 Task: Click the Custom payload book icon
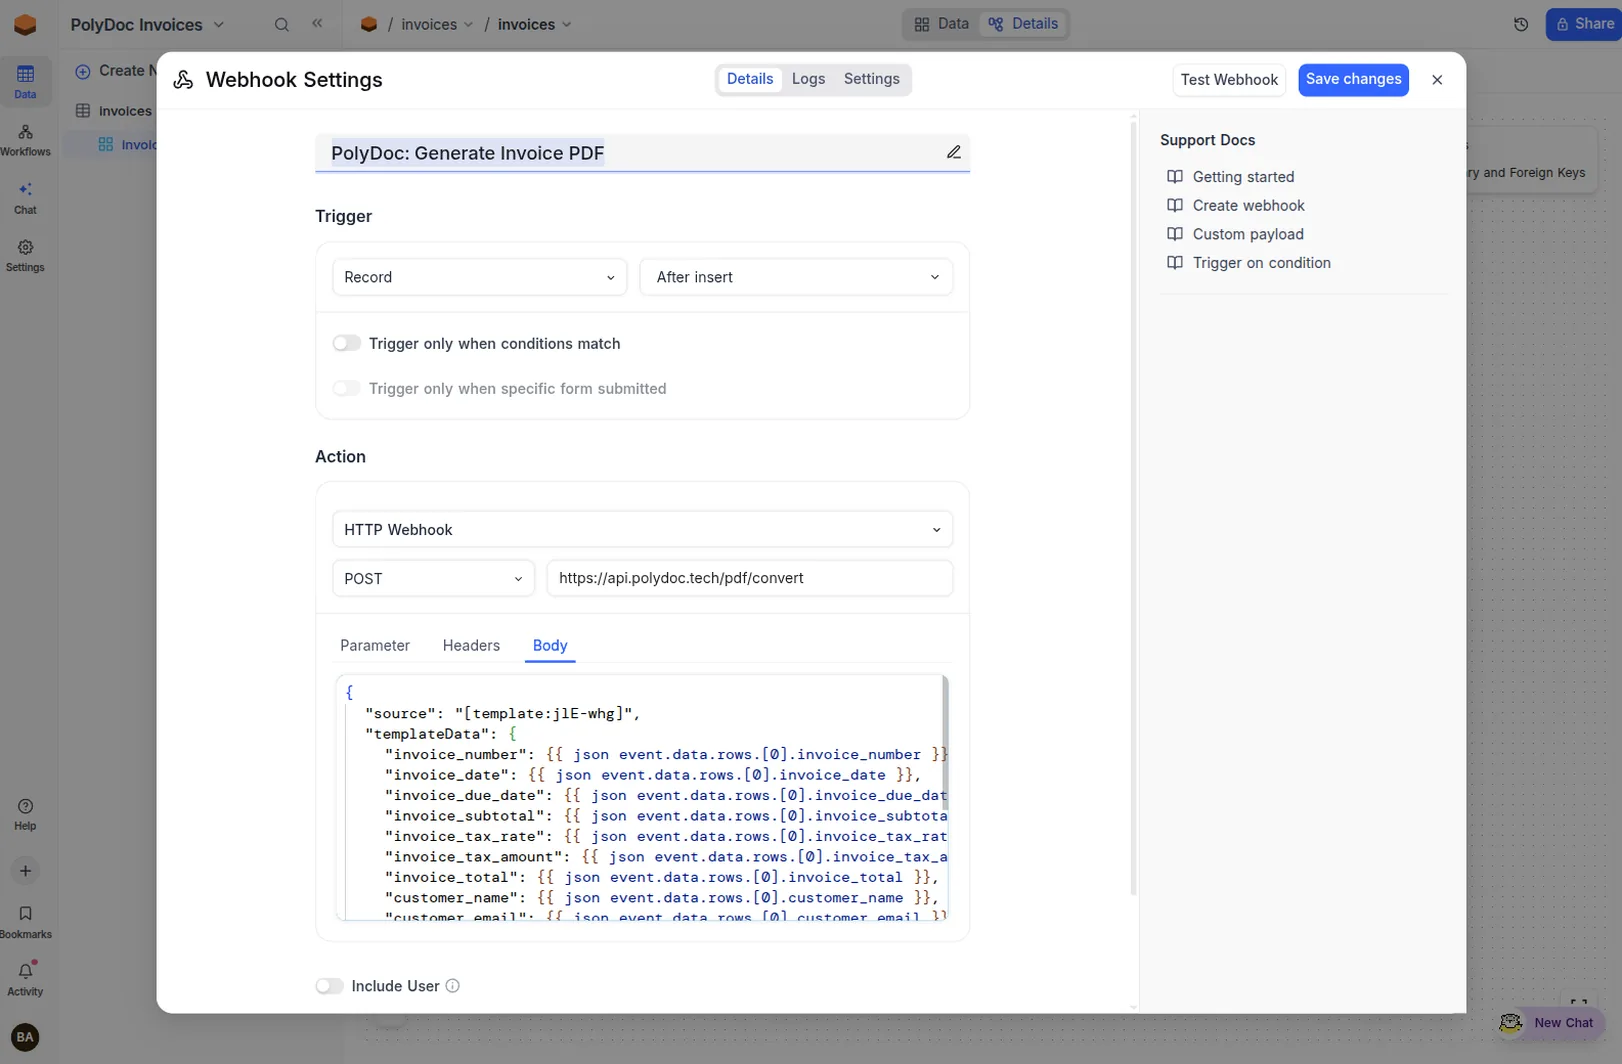click(x=1175, y=234)
